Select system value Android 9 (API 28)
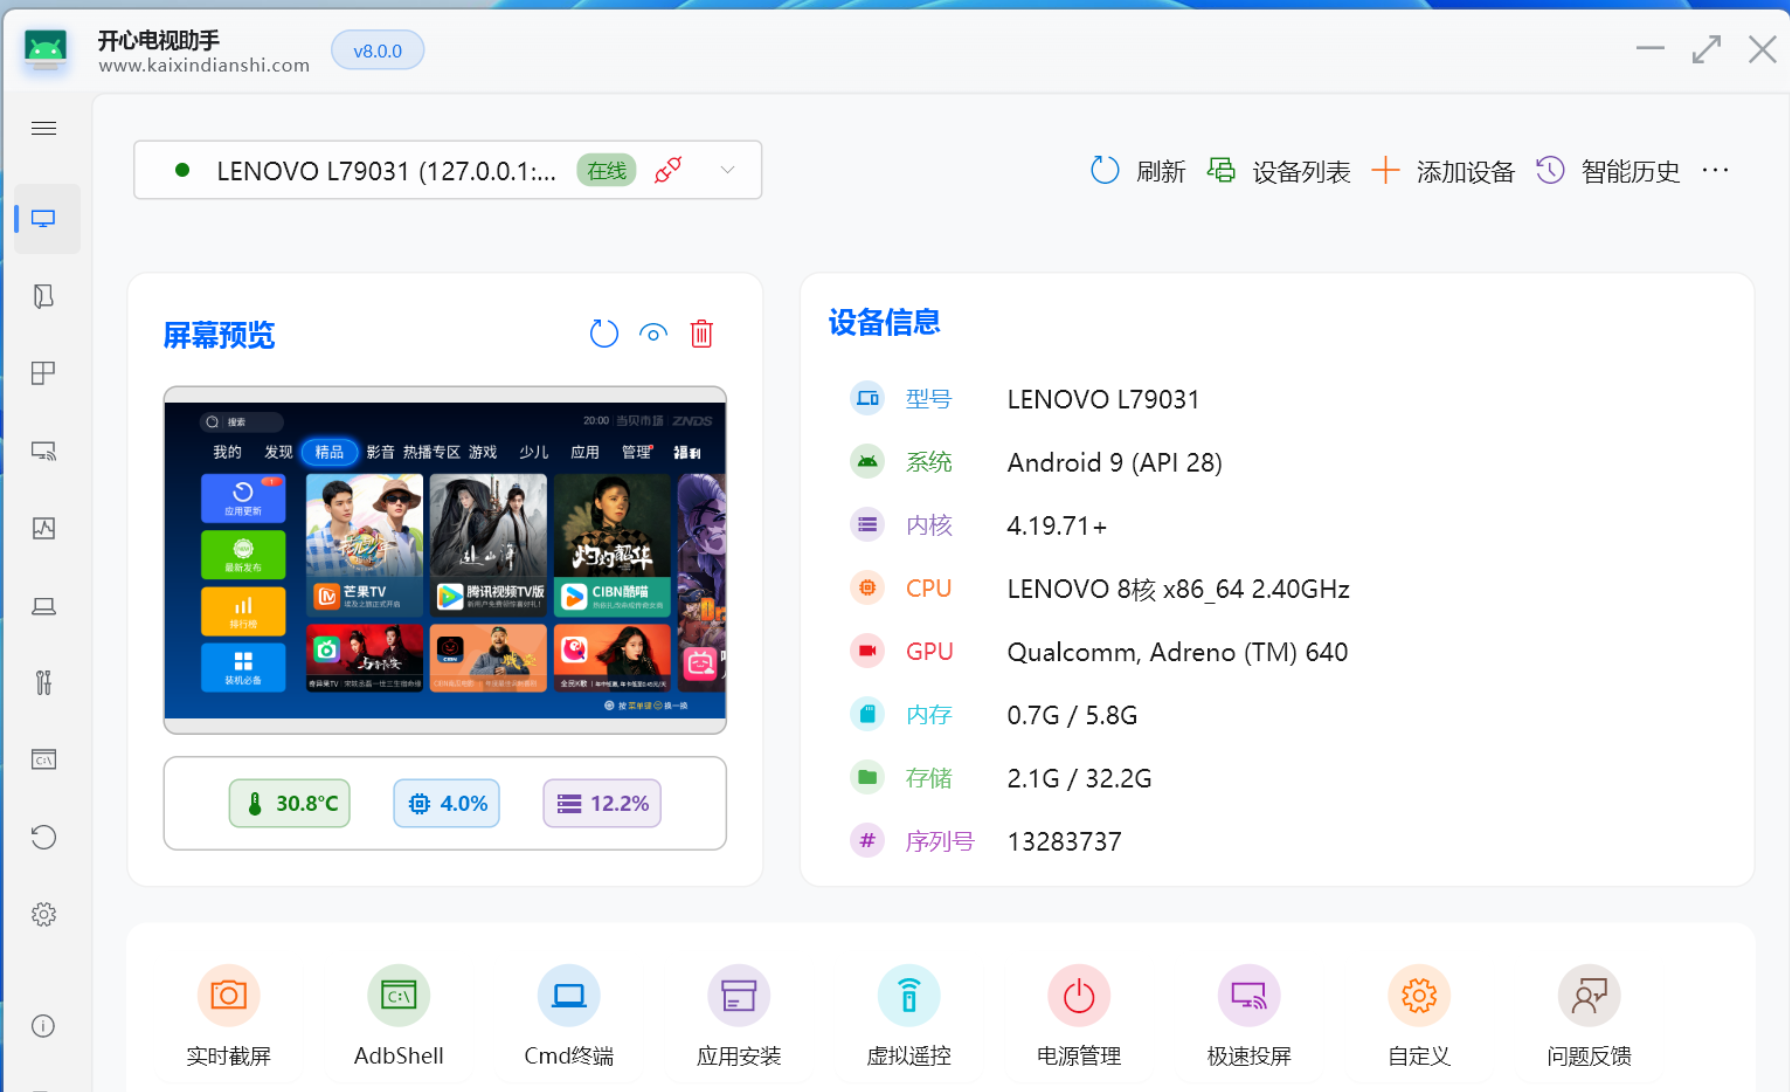1790x1092 pixels. (x=1115, y=462)
